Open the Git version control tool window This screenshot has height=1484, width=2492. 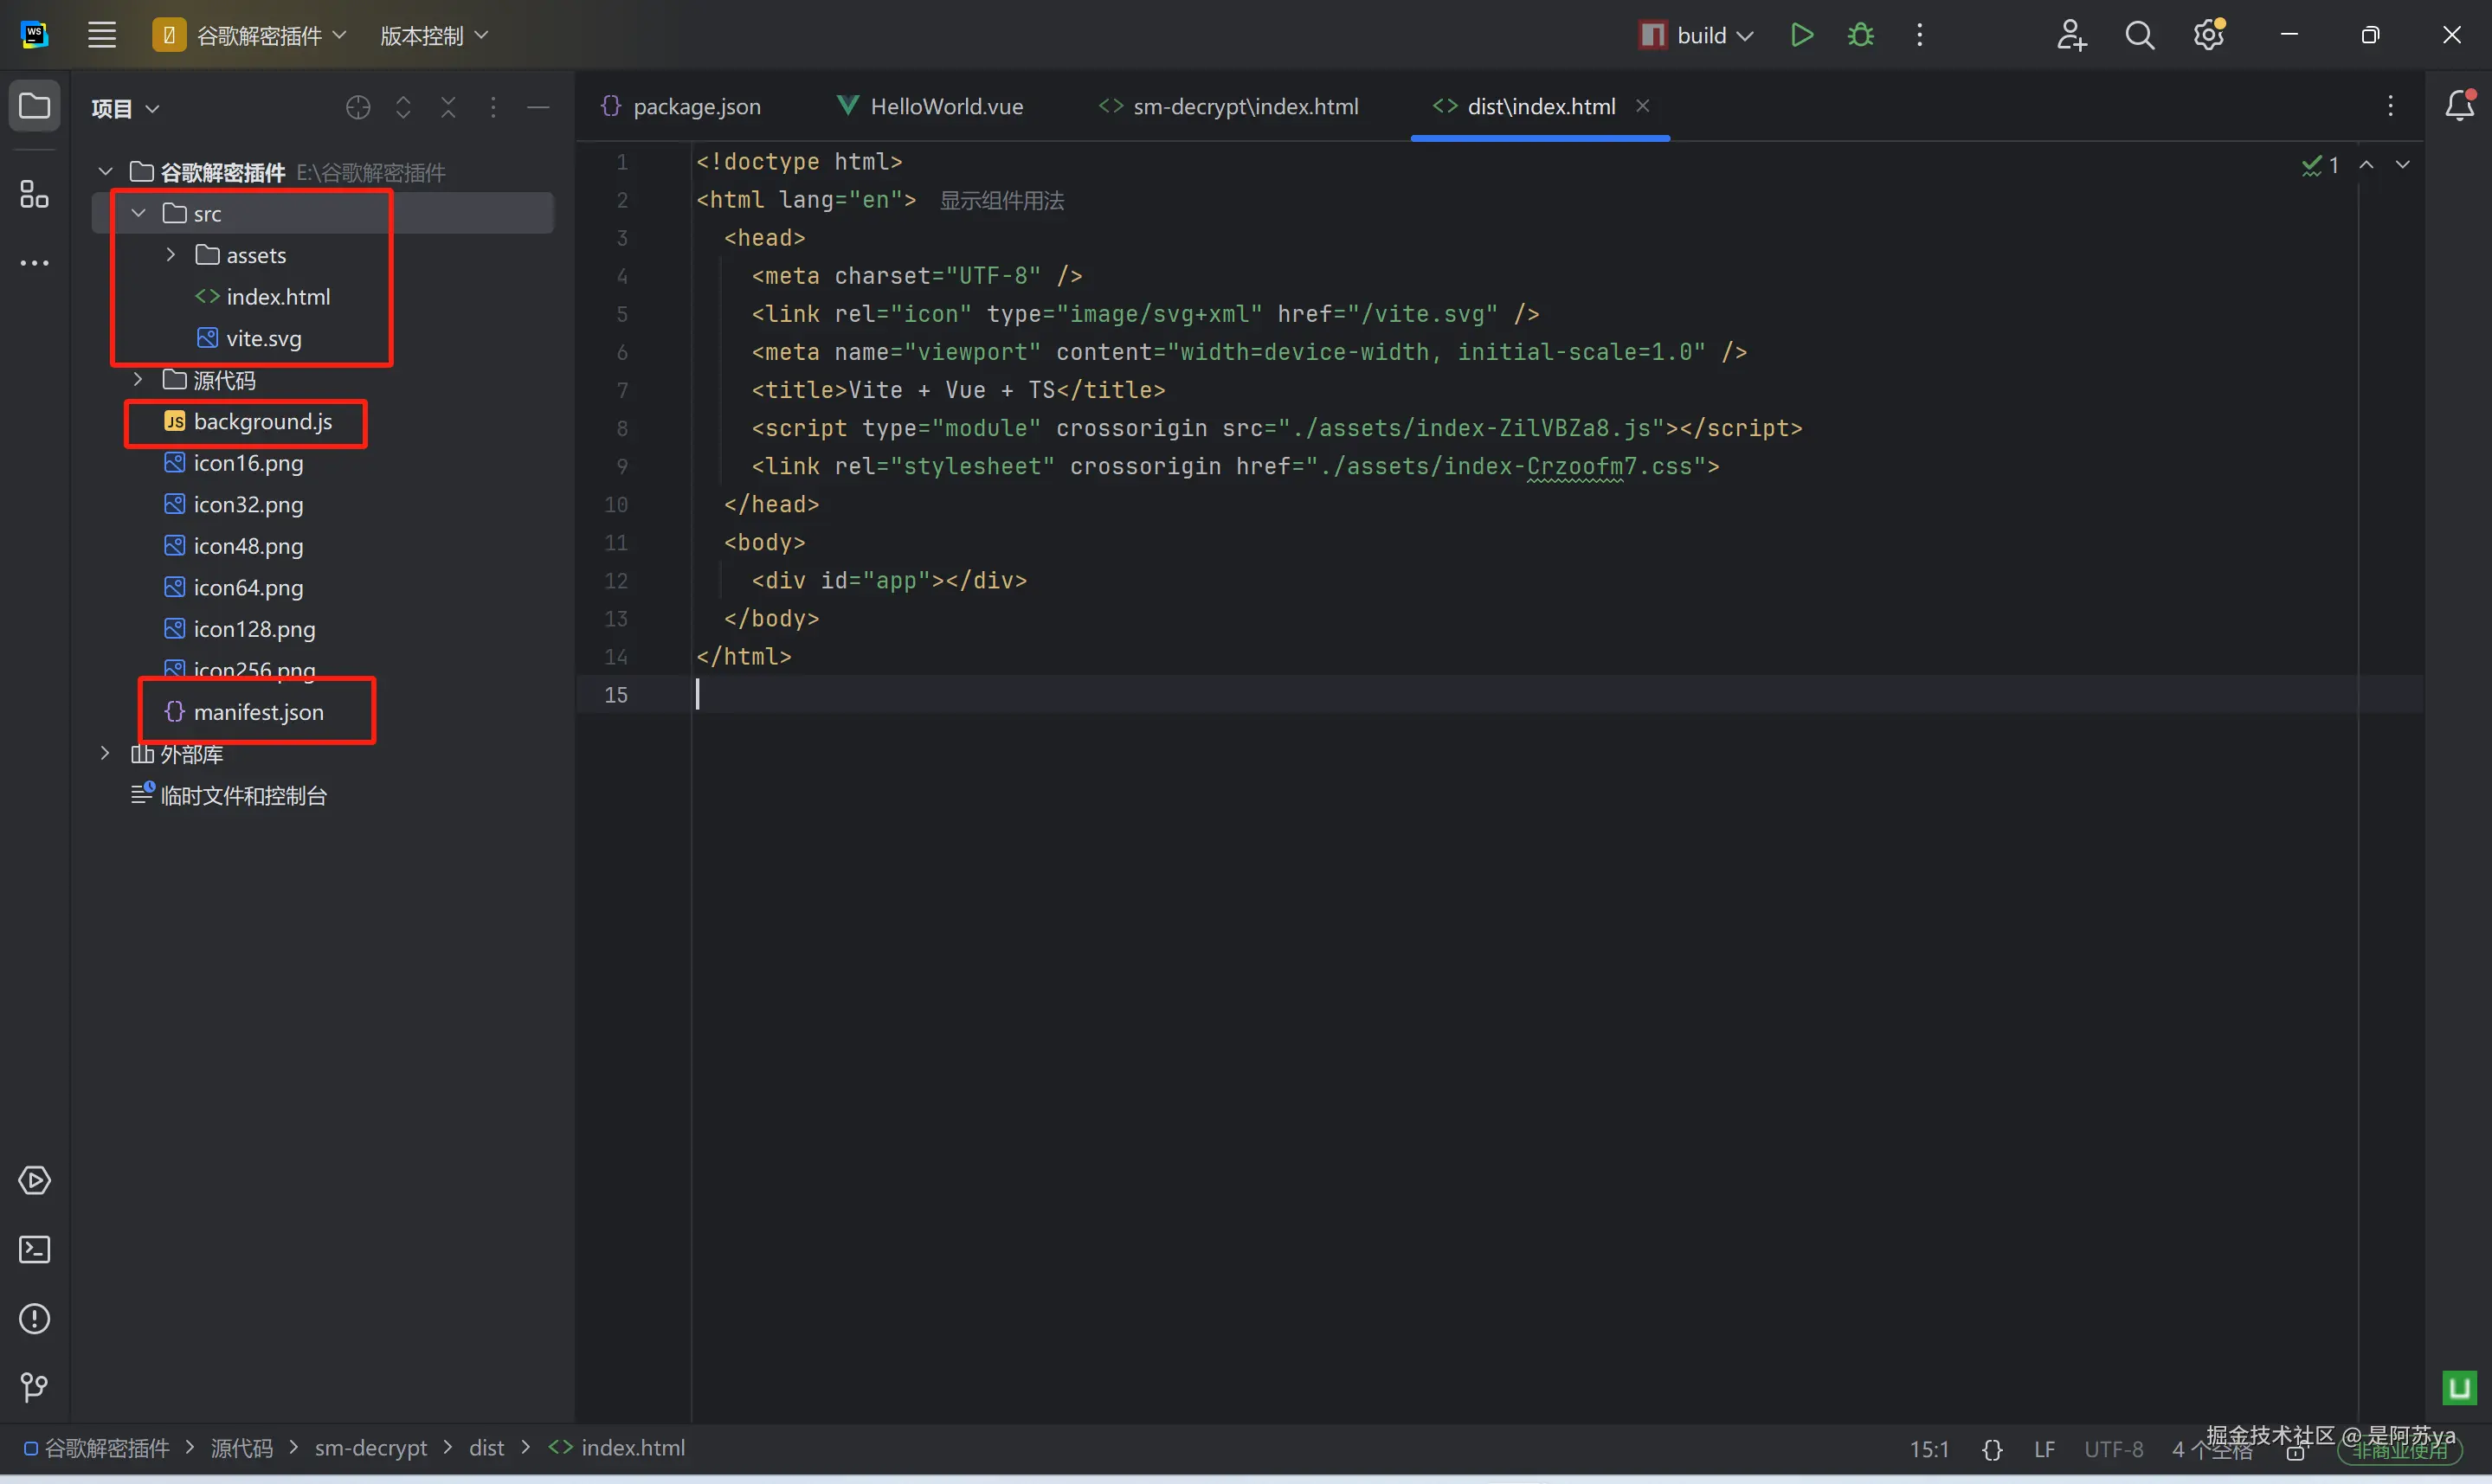[34, 1387]
